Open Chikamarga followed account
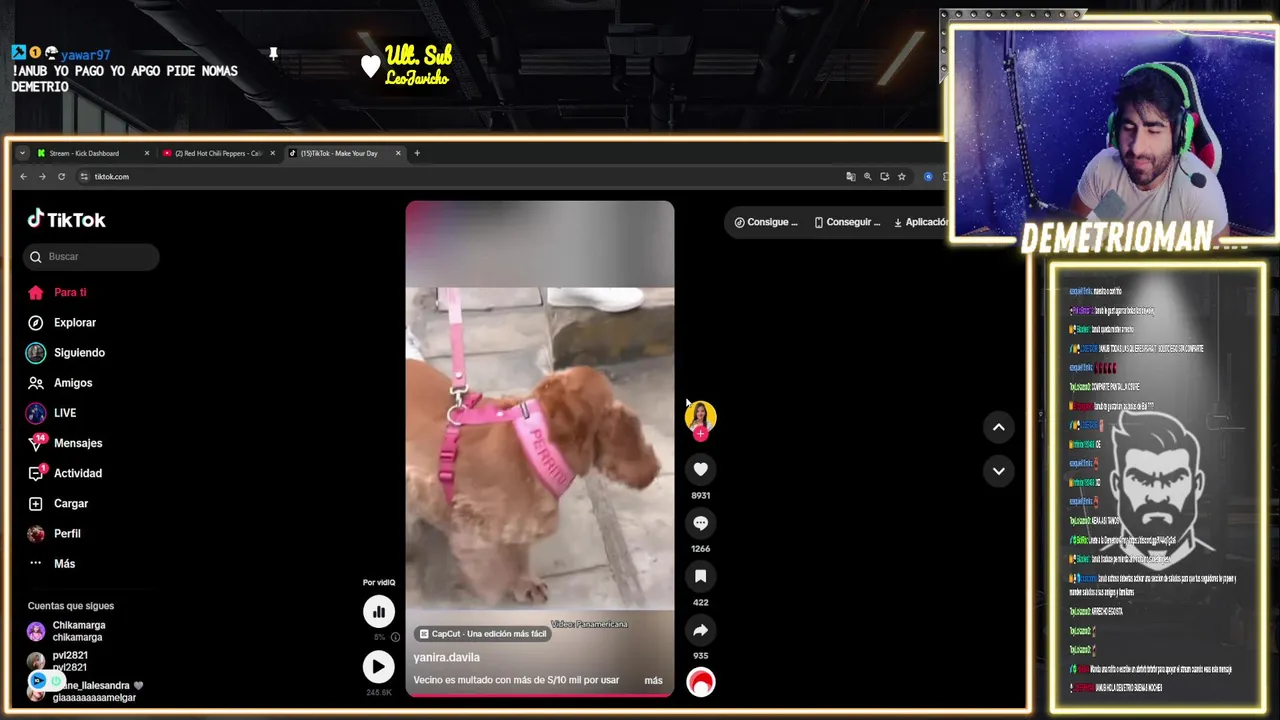 point(78,631)
